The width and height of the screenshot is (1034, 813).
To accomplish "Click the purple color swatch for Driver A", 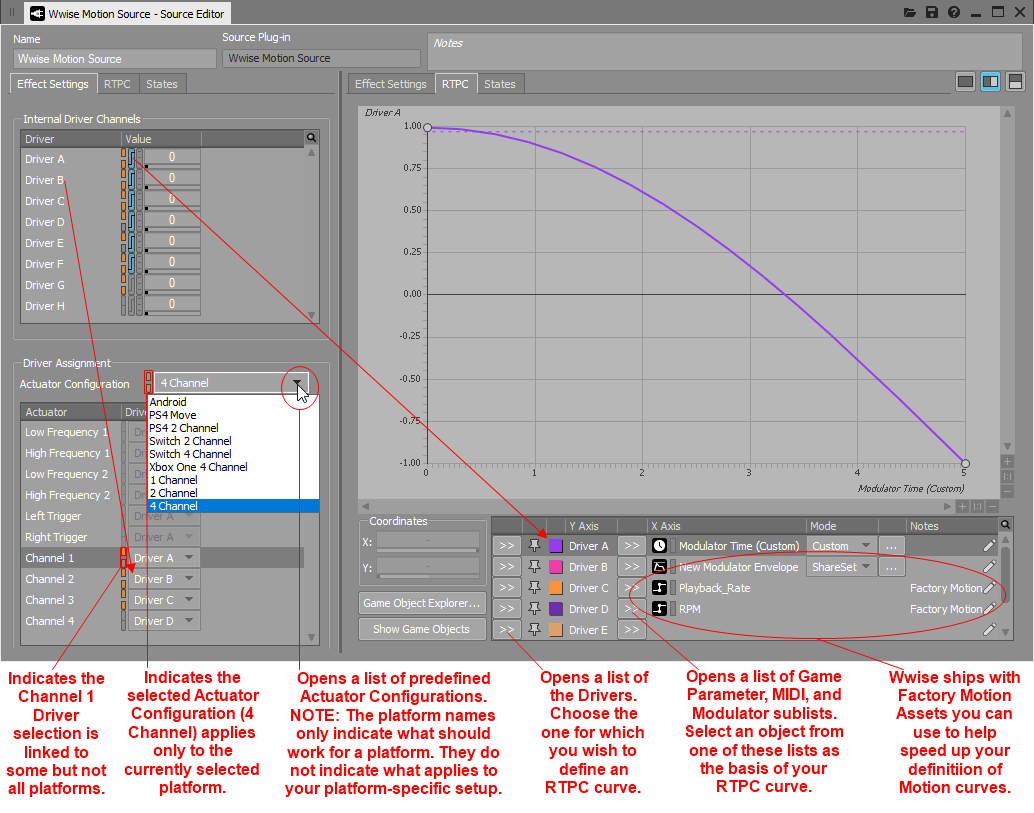I will pos(556,546).
